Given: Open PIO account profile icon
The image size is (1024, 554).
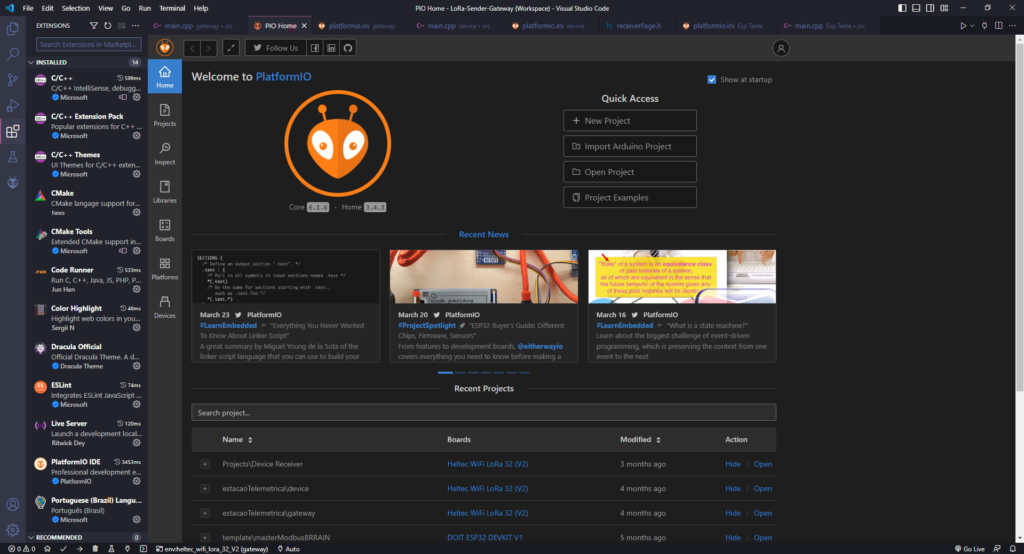Looking at the screenshot, I should point(780,48).
